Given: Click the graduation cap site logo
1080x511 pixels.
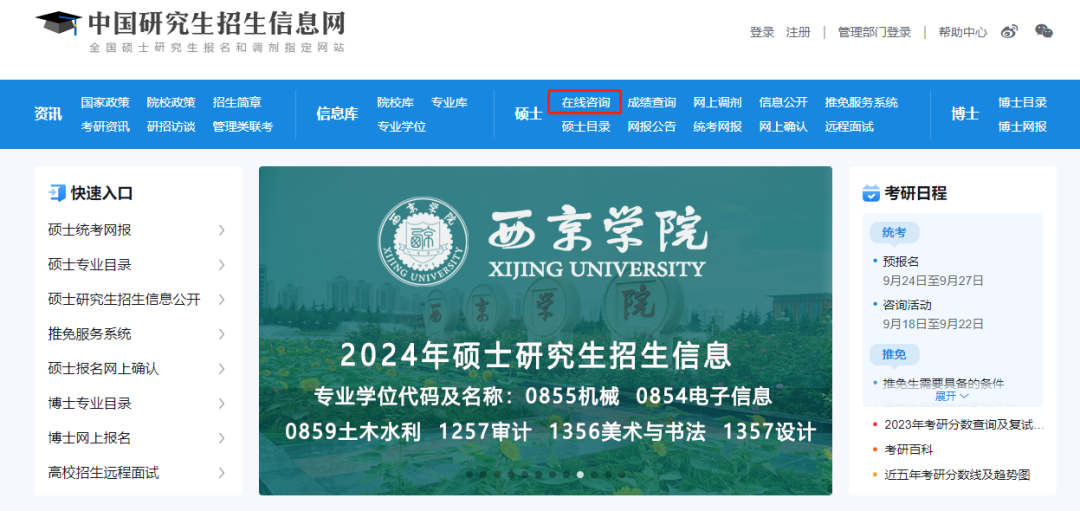Looking at the screenshot, I should point(59,24).
